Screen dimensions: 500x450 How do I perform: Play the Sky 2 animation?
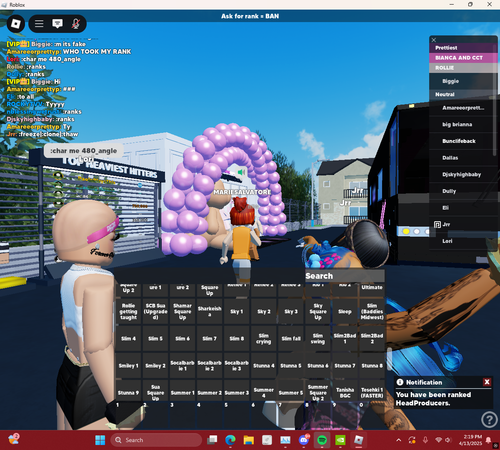click(x=264, y=312)
